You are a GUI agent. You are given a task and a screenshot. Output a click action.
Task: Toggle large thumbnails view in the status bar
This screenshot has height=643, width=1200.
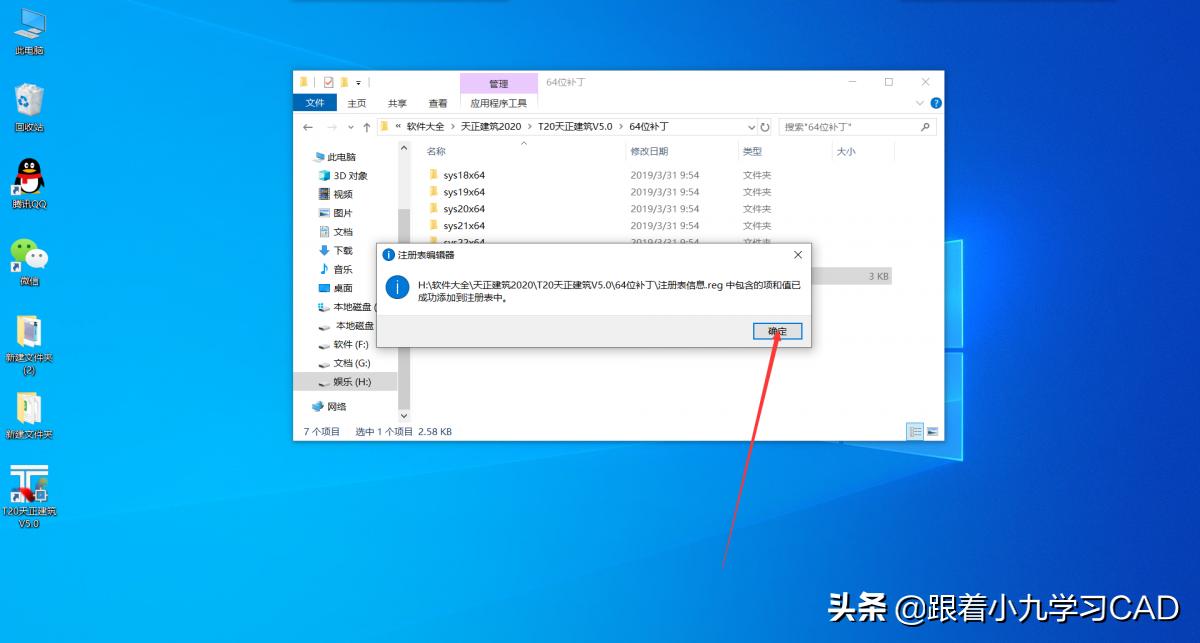pyautogui.click(x=931, y=431)
